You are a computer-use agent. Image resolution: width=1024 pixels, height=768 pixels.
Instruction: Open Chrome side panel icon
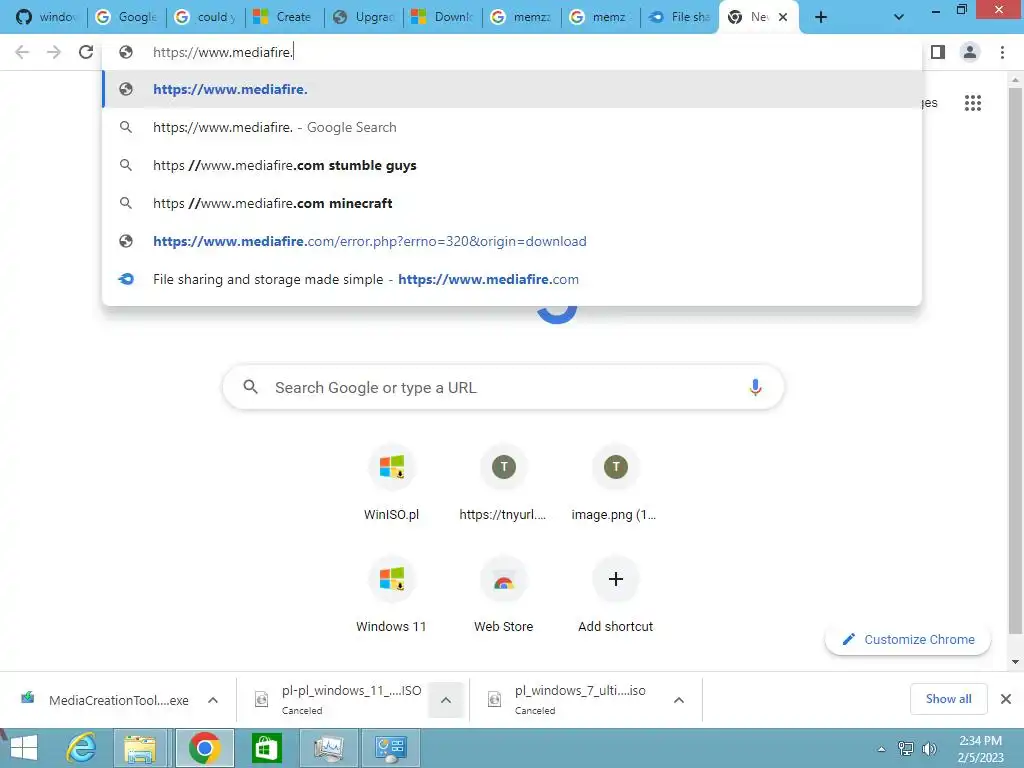point(938,52)
